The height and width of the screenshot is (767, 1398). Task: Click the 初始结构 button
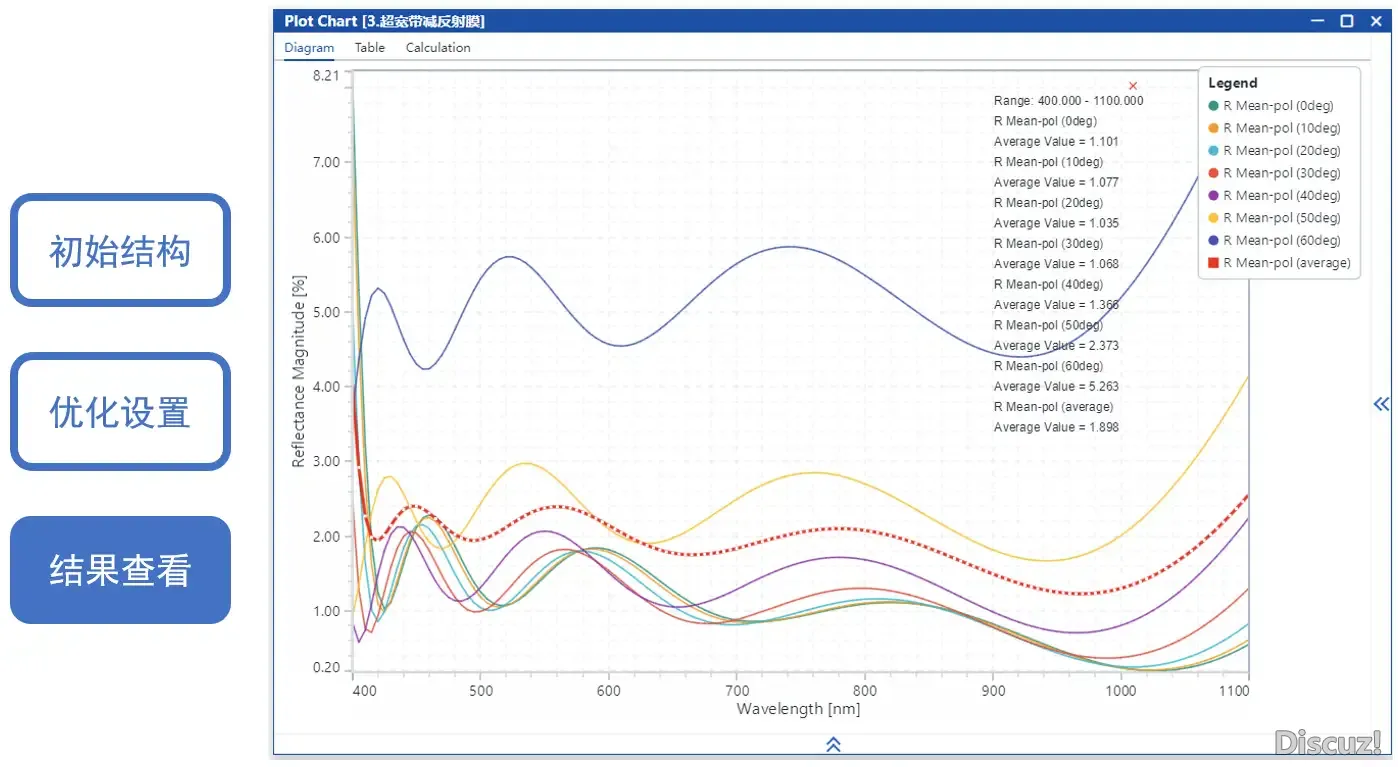click(x=120, y=251)
